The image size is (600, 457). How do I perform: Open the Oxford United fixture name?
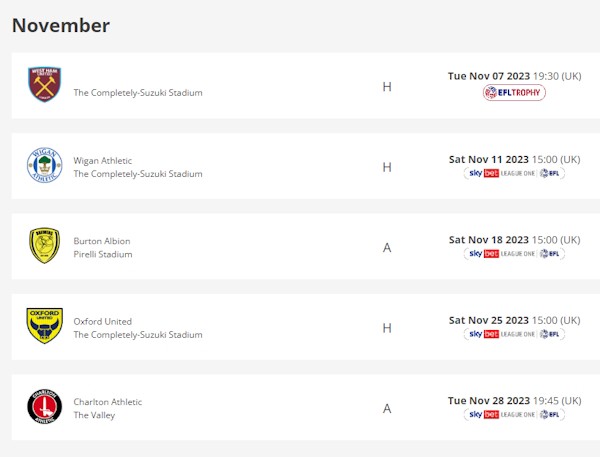102,321
